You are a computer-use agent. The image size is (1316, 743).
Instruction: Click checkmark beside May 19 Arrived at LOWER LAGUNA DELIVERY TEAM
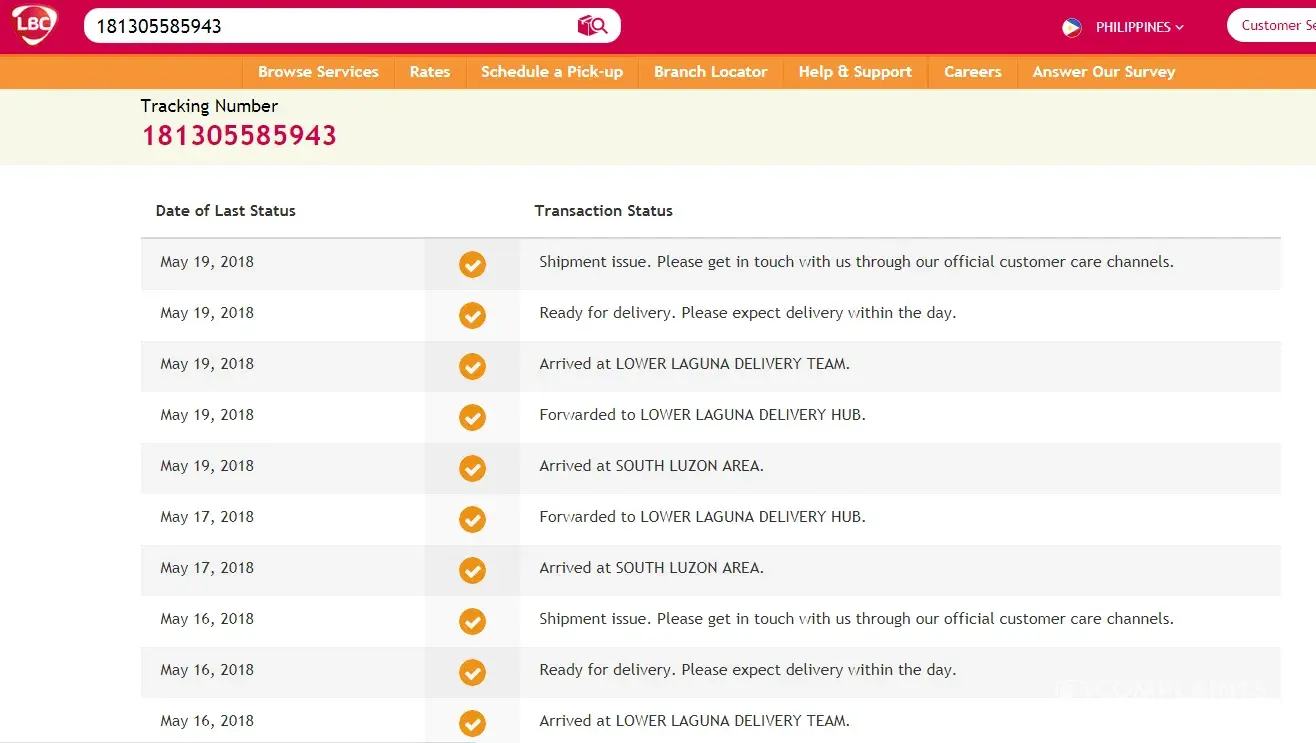[x=472, y=366]
